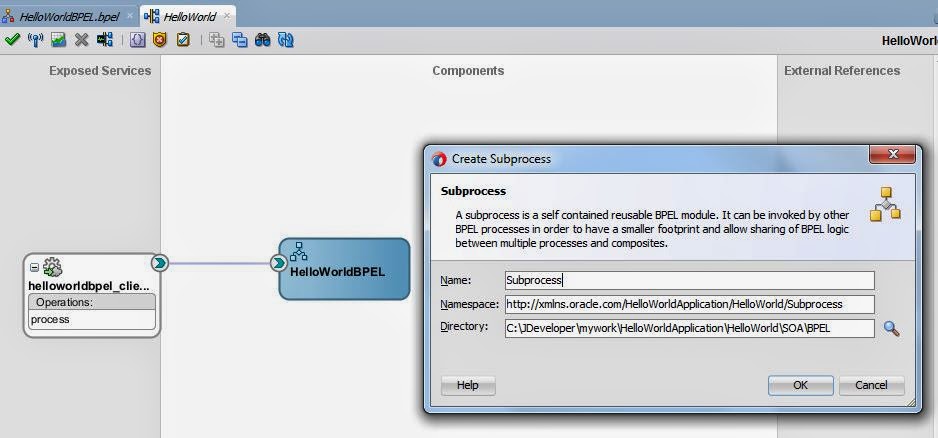The height and width of the screenshot is (438, 938).
Task: Click the antenna event definition icon
Action: click(x=36, y=40)
